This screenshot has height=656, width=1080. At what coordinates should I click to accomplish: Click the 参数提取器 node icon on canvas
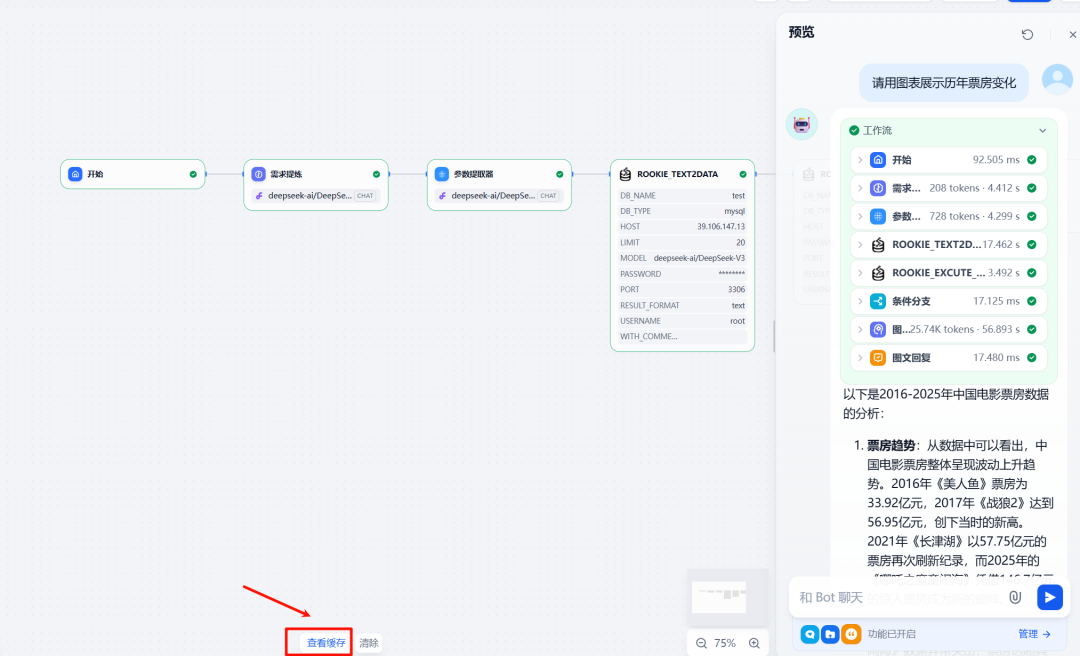point(442,174)
